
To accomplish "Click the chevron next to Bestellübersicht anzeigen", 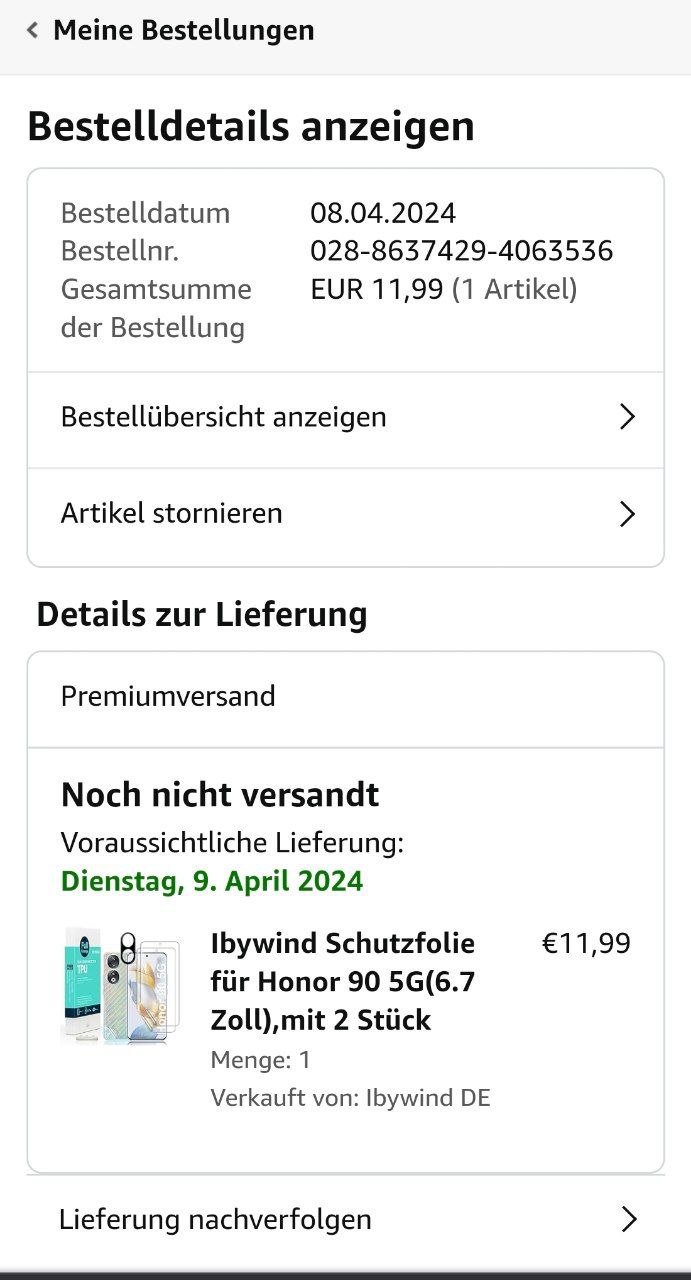I will [627, 417].
